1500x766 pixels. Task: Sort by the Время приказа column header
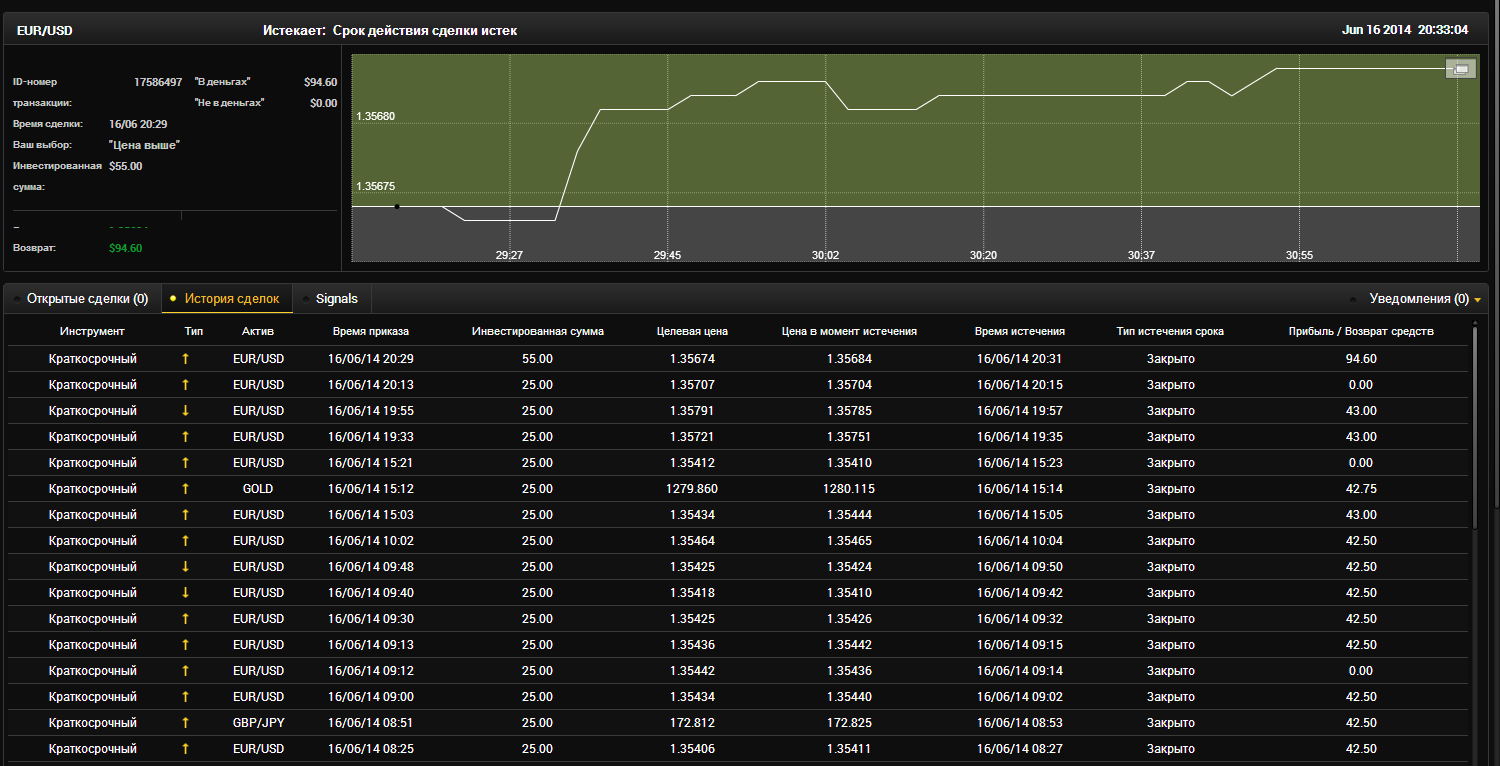point(371,331)
